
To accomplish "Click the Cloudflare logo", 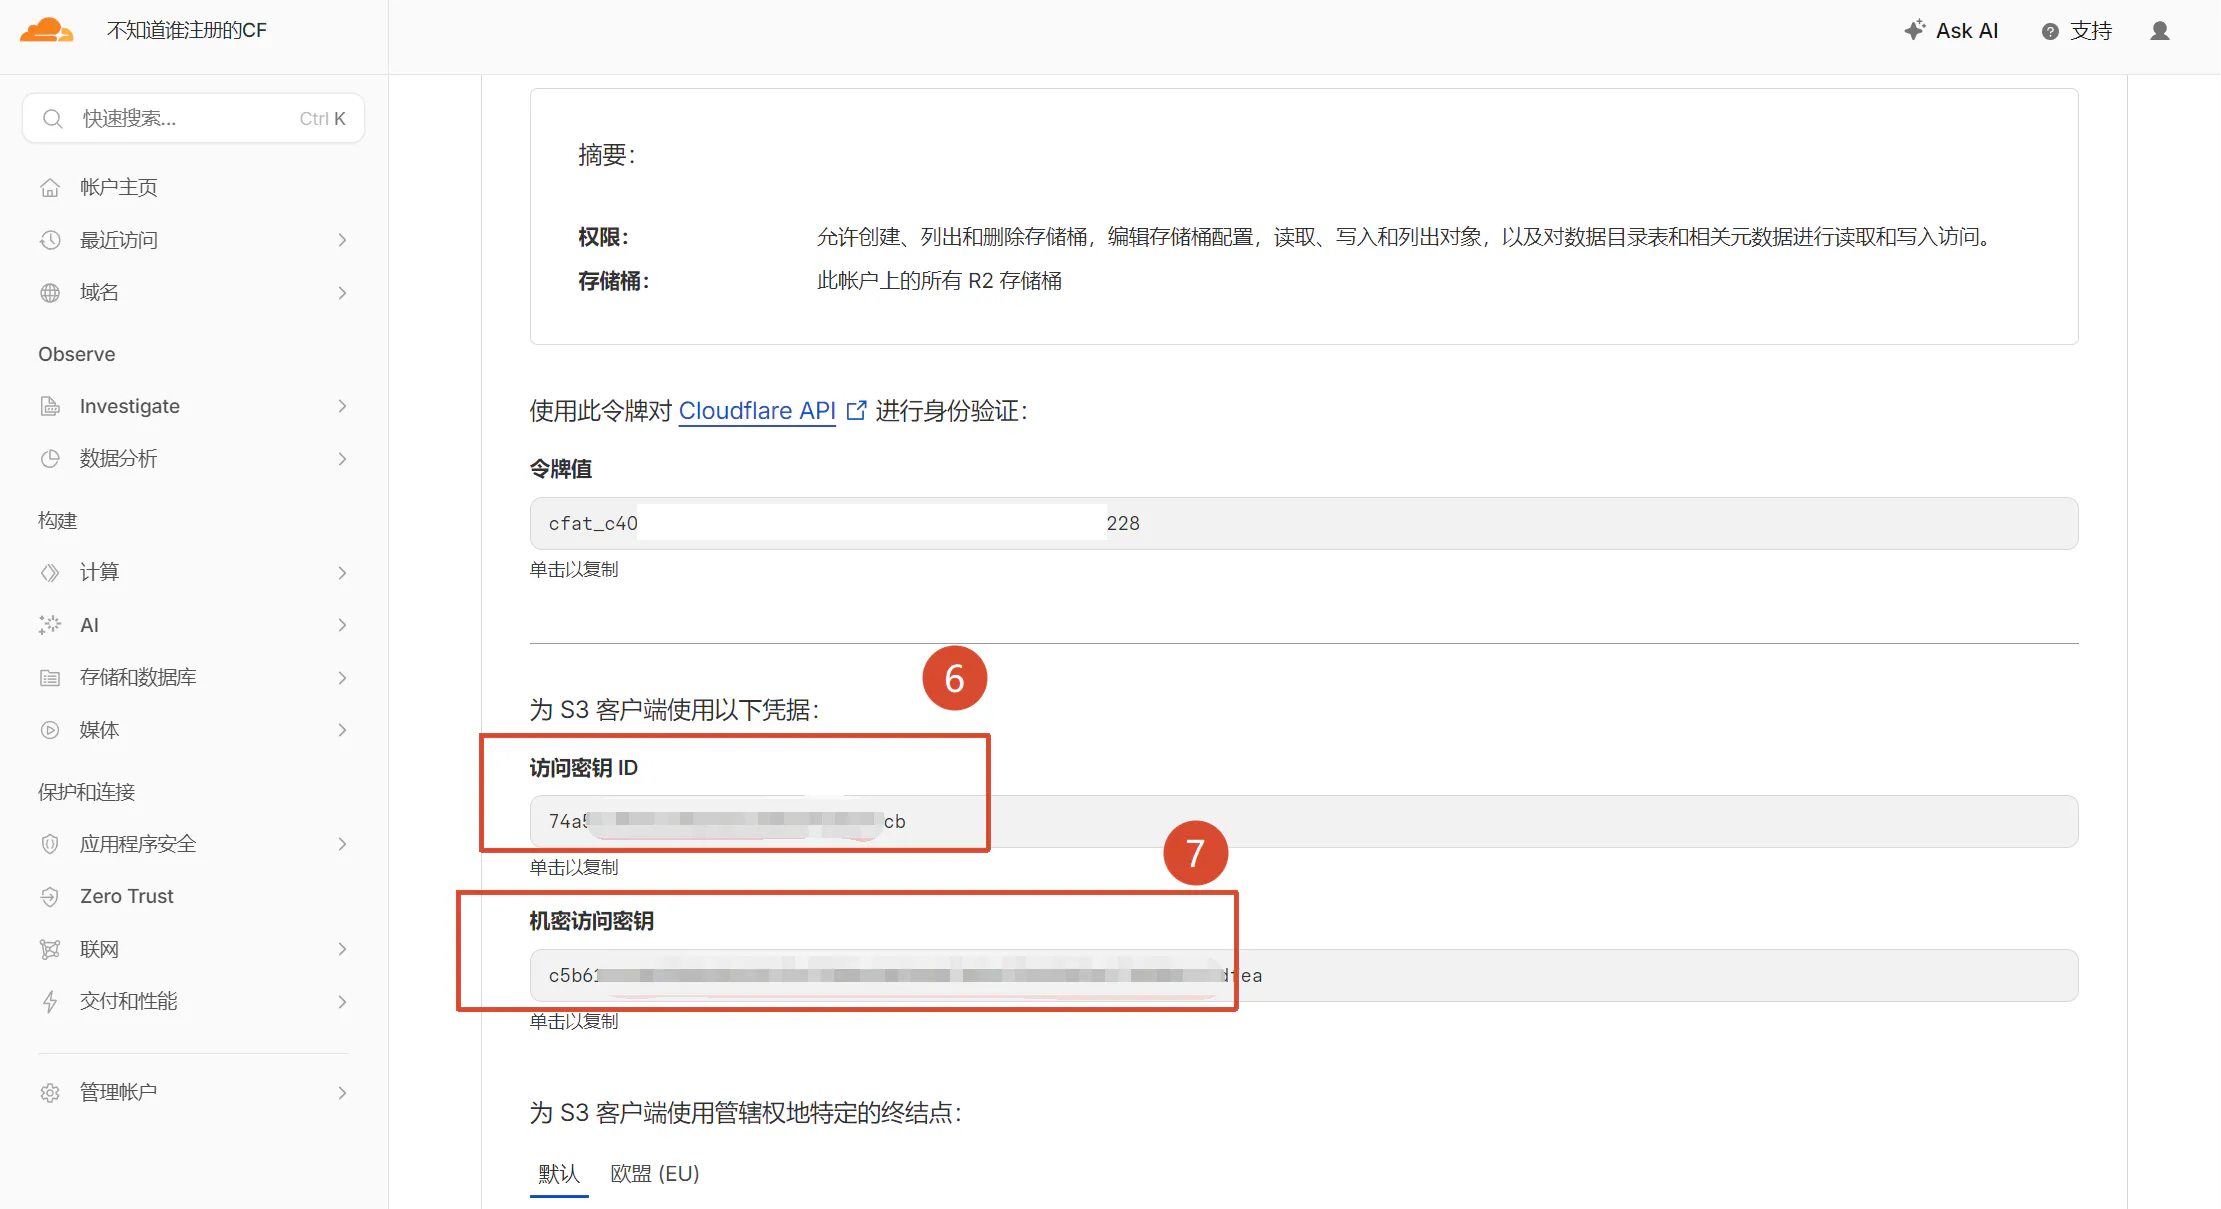I will [46, 30].
